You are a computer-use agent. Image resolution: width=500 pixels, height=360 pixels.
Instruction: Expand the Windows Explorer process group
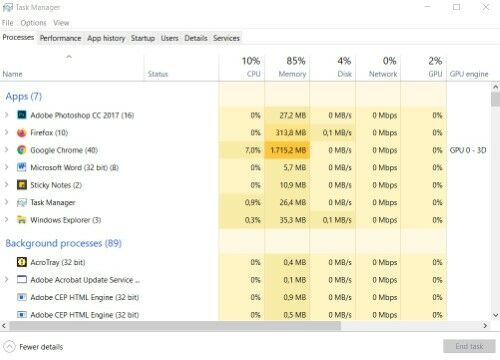pos(6,220)
